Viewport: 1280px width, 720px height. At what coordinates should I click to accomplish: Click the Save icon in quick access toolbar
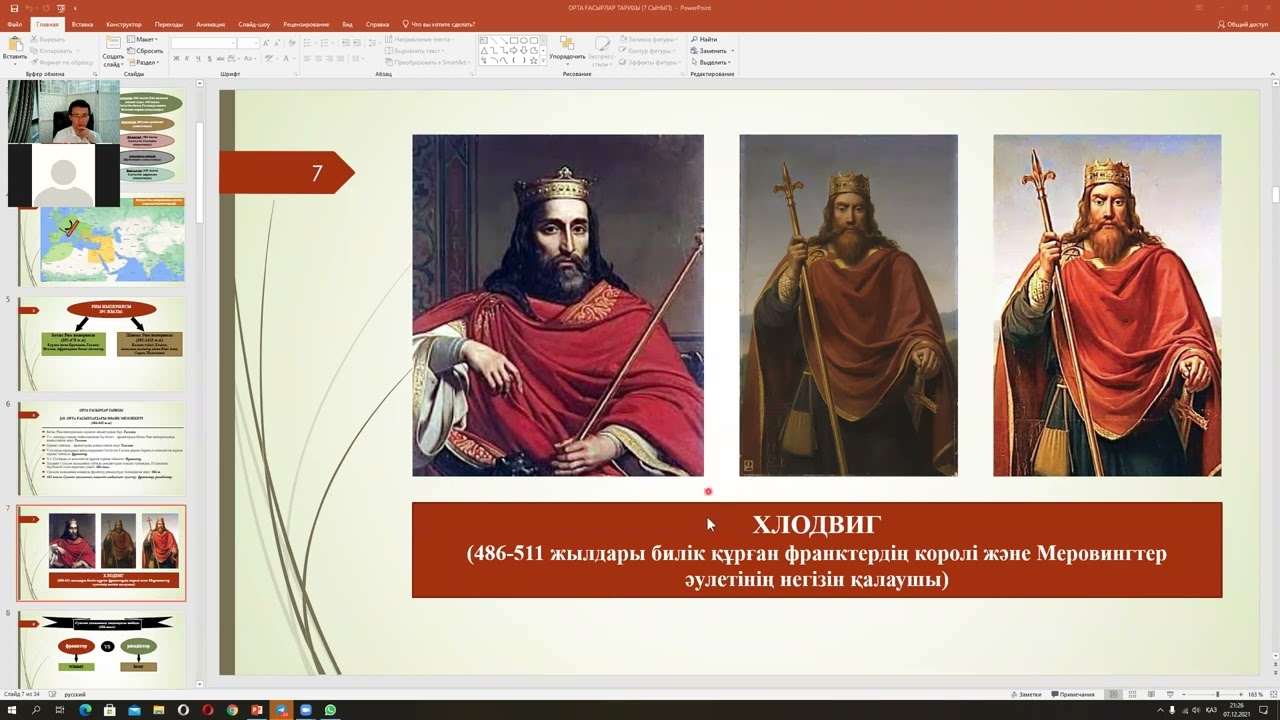click(14, 8)
